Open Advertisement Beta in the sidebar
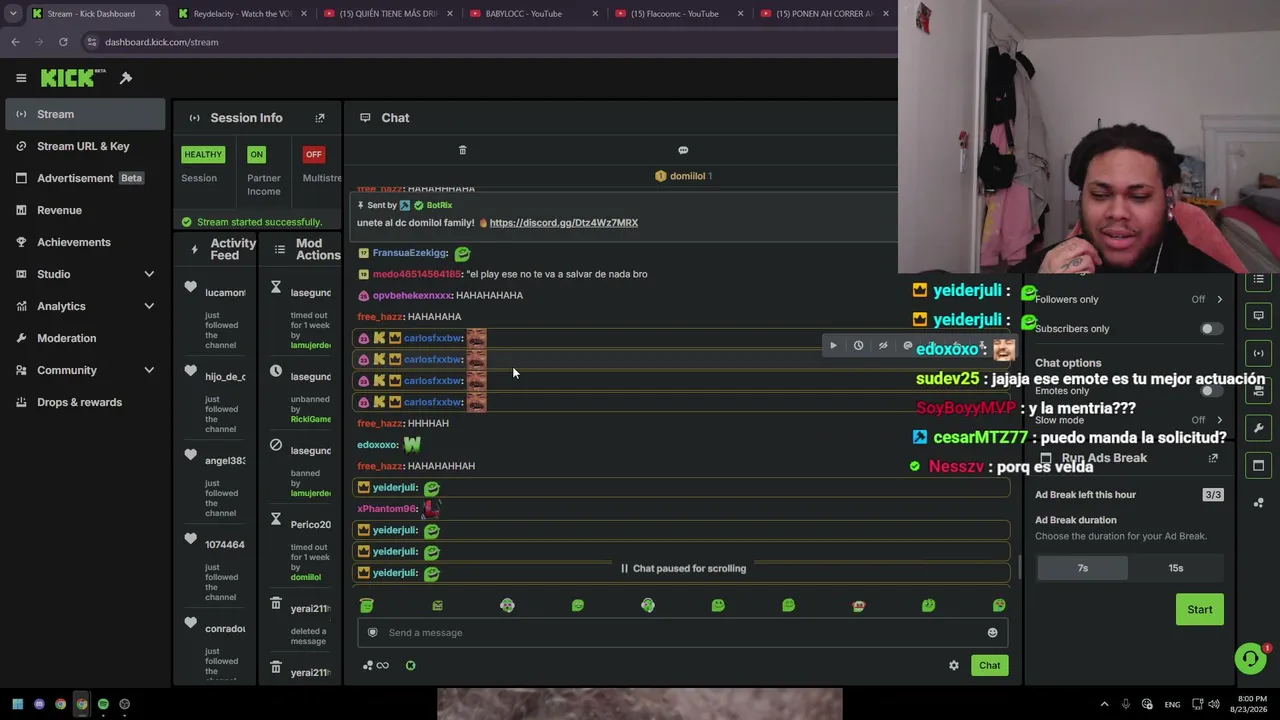Viewport: 1280px width, 720px height. (x=85, y=178)
